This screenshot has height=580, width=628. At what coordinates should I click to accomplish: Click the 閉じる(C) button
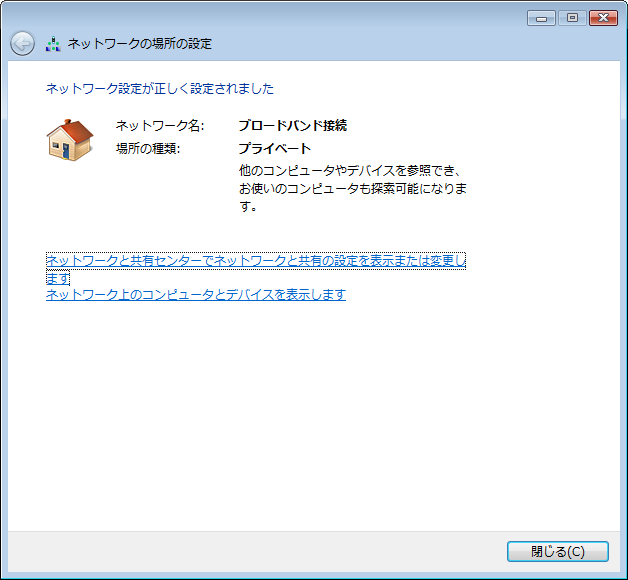point(558,552)
